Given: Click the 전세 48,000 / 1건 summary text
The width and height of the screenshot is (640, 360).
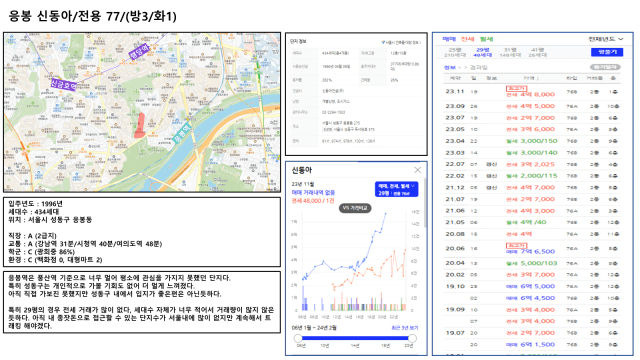Looking at the screenshot, I should click(313, 201).
